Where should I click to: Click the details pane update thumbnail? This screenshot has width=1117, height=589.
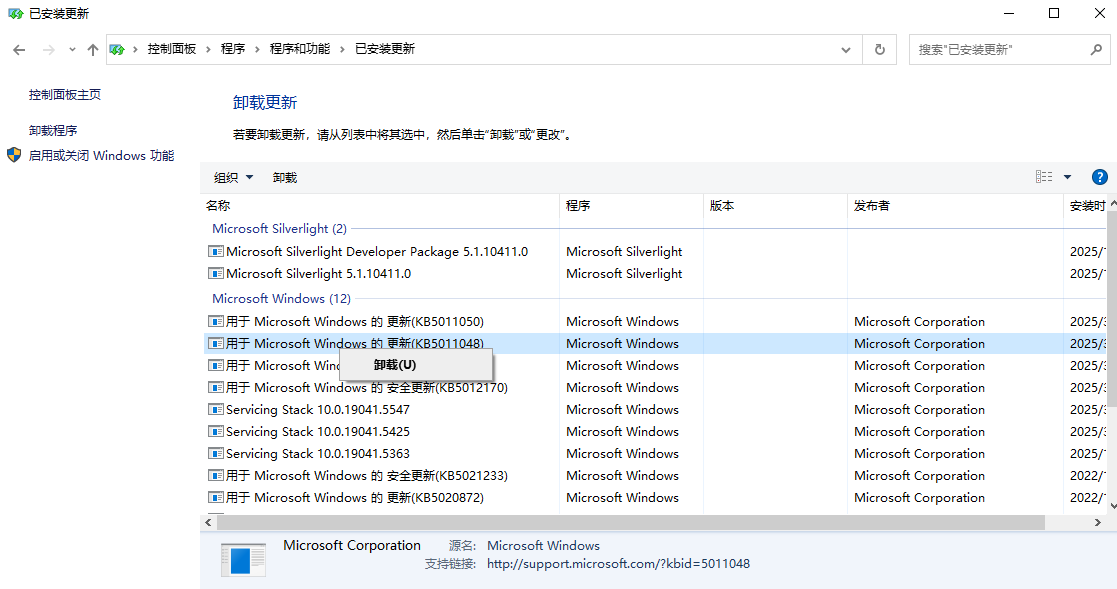coord(243,559)
